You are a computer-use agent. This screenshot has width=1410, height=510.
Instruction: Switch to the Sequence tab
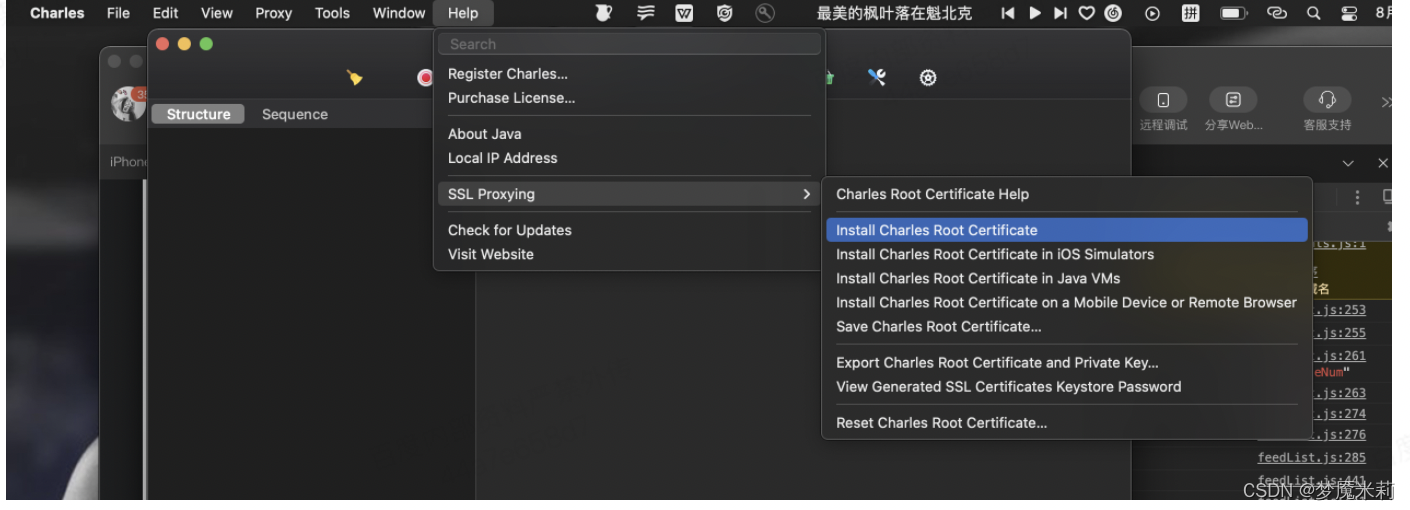click(295, 114)
